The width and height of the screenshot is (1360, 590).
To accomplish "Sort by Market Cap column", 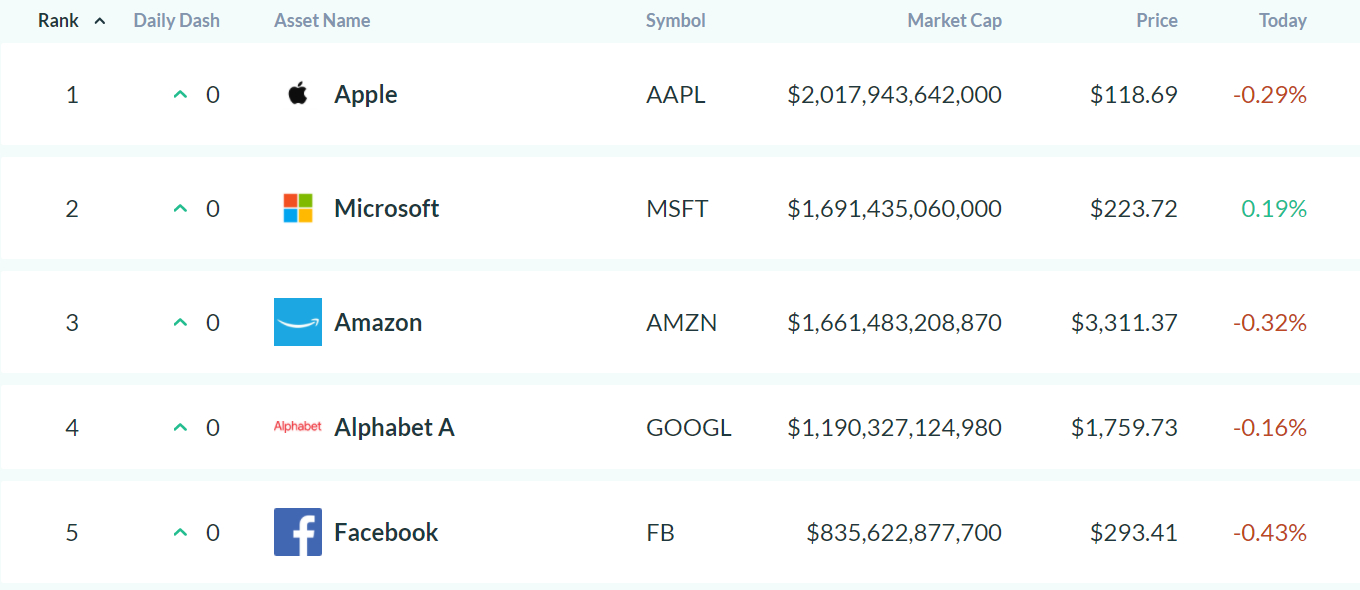I will pyautogui.click(x=954, y=21).
